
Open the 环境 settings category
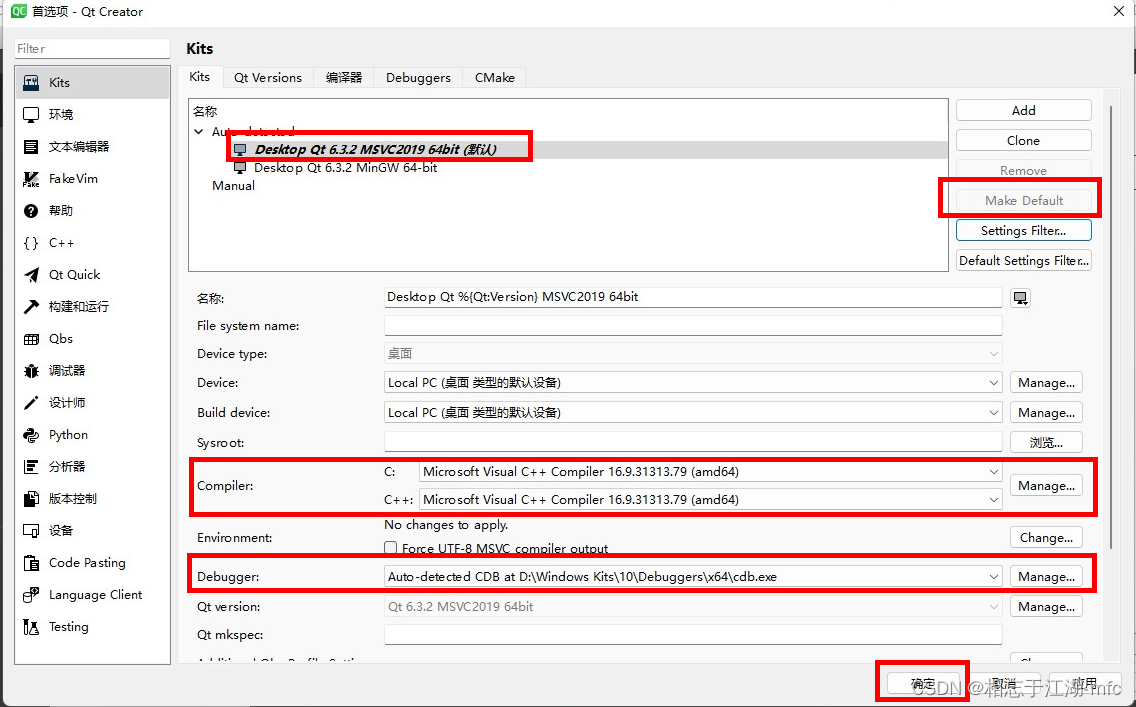click(93, 114)
